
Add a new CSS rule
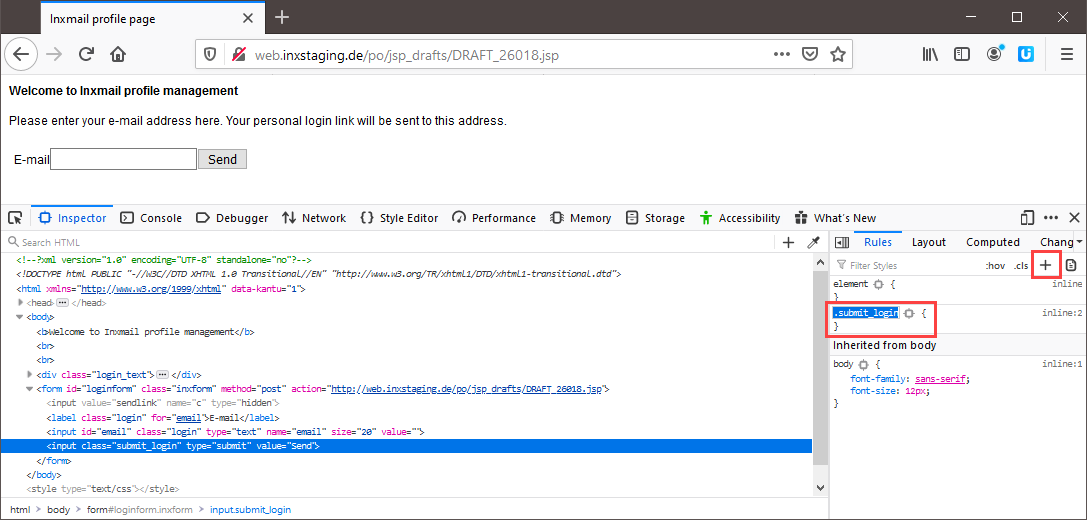(1046, 265)
